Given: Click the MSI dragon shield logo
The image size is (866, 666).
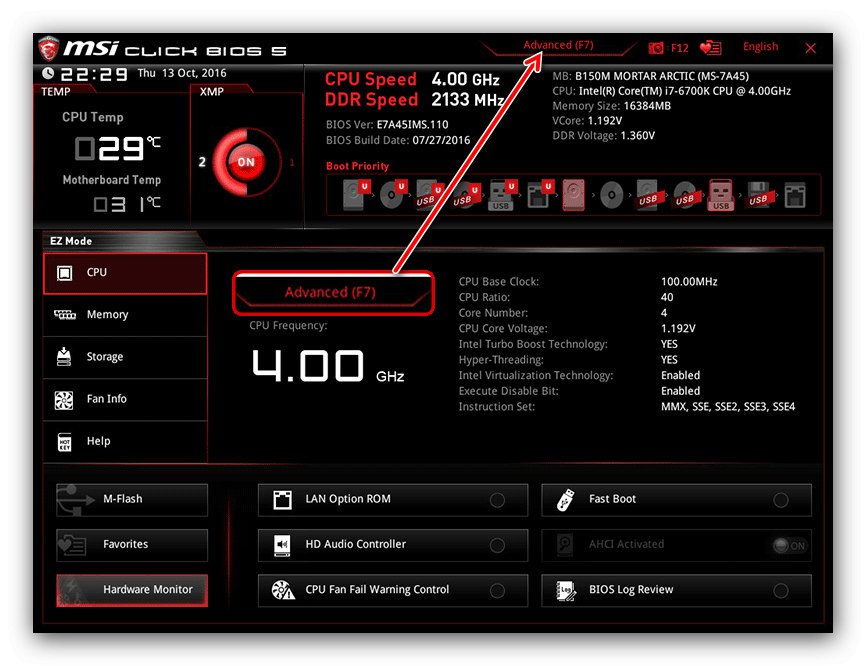Looking at the screenshot, I should (x=48, y=49).
